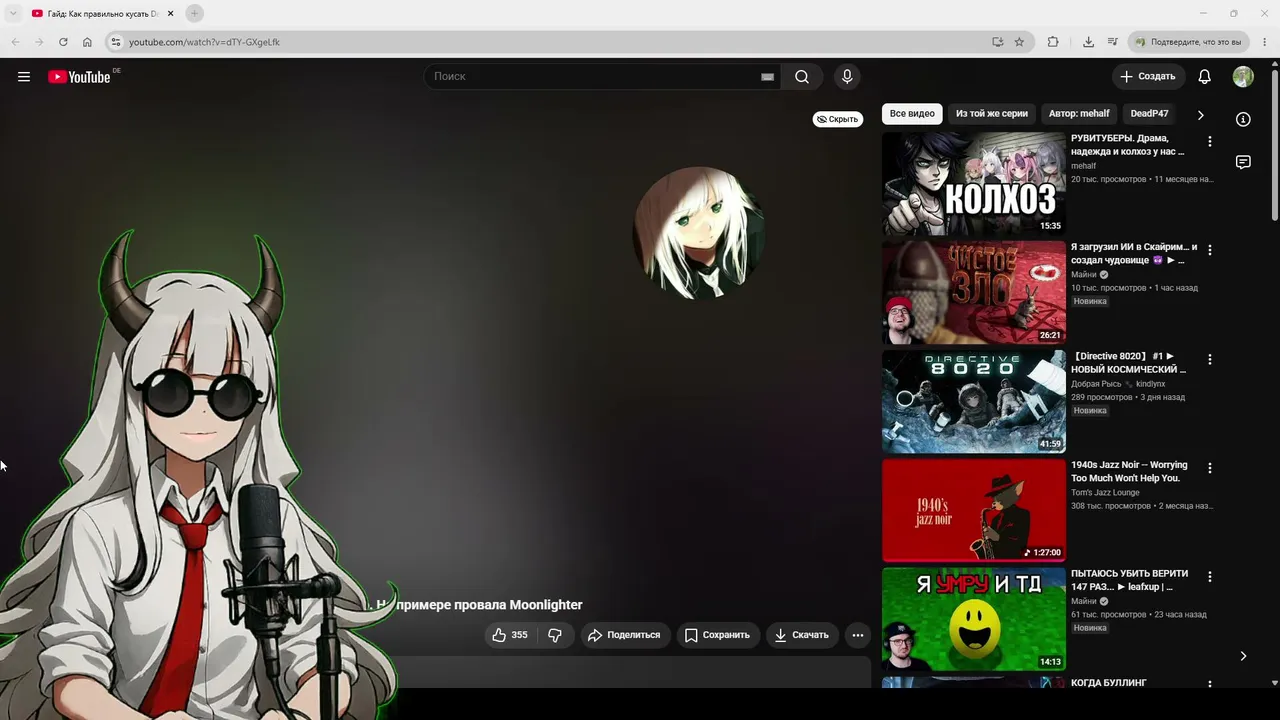Open options for Скайрим ИИ video
The width and height of the screenshot is (1280, 720).
point(1209,250)
